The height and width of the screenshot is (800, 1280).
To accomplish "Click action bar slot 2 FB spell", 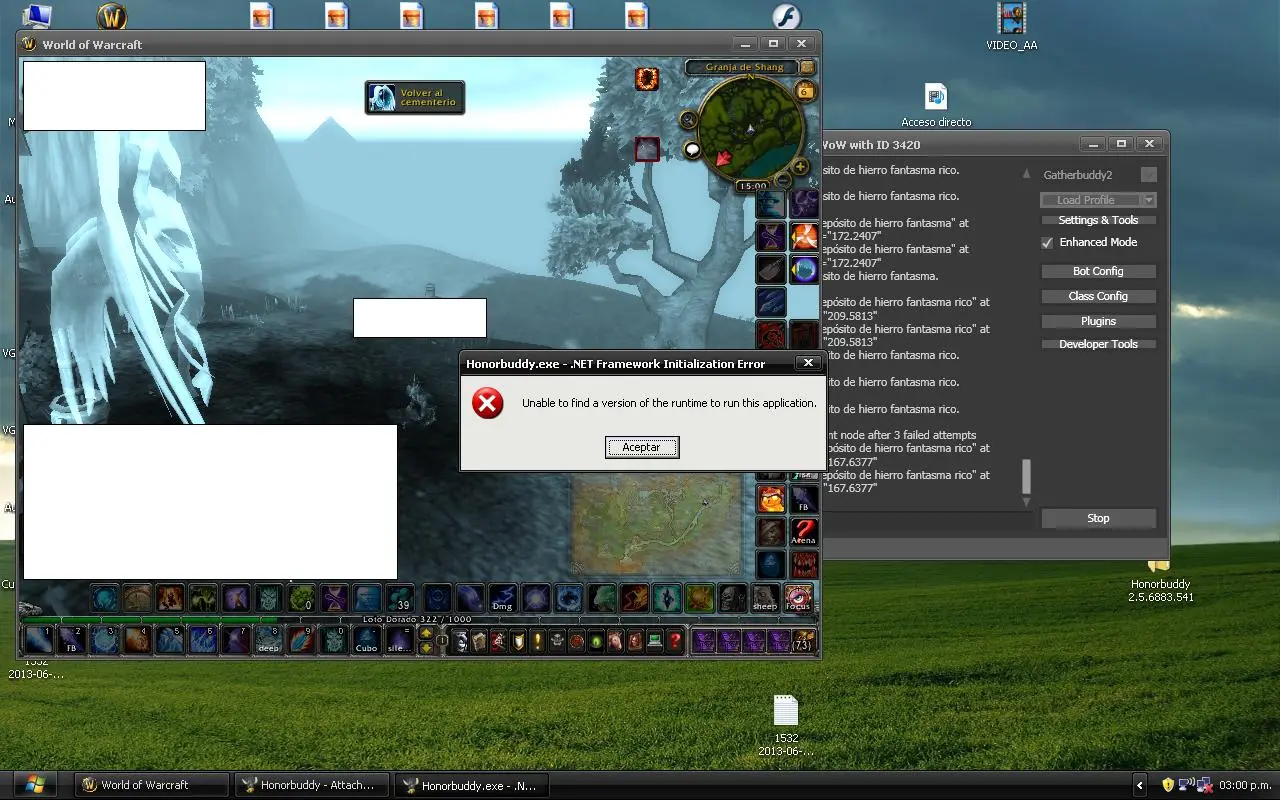I will click(71, 640).
